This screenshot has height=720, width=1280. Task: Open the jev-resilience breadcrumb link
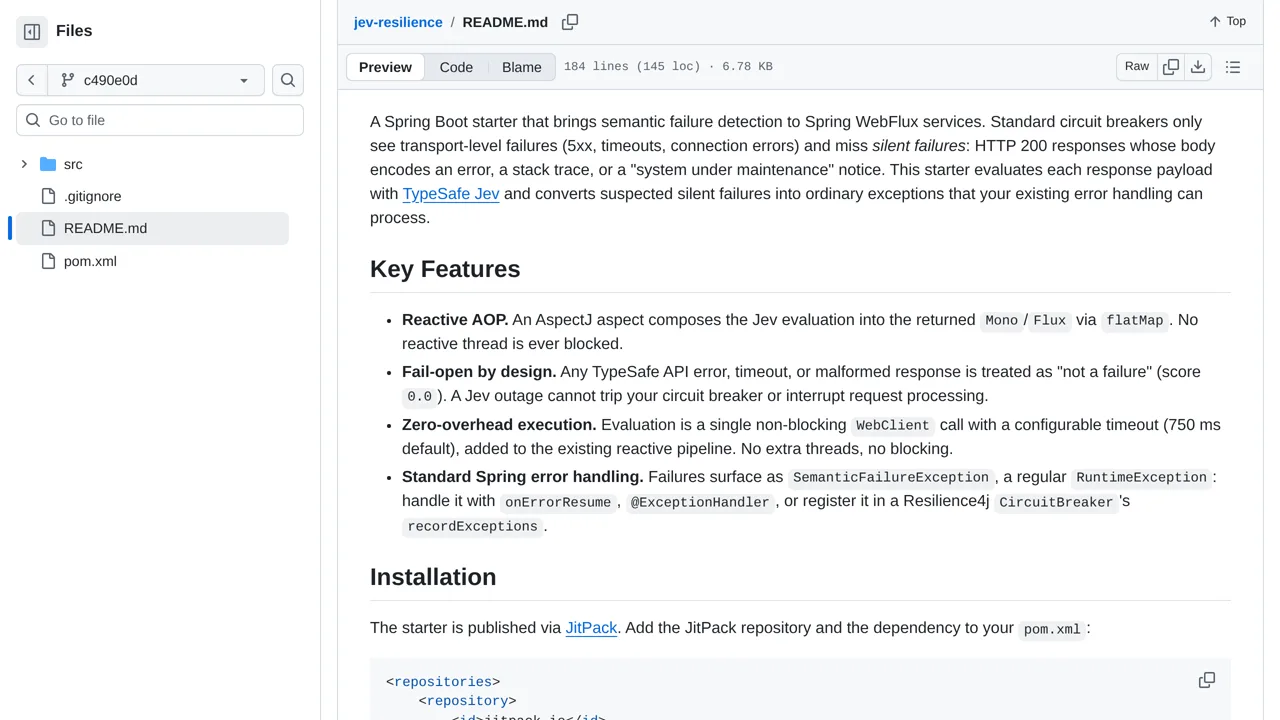tap(398, 22)
